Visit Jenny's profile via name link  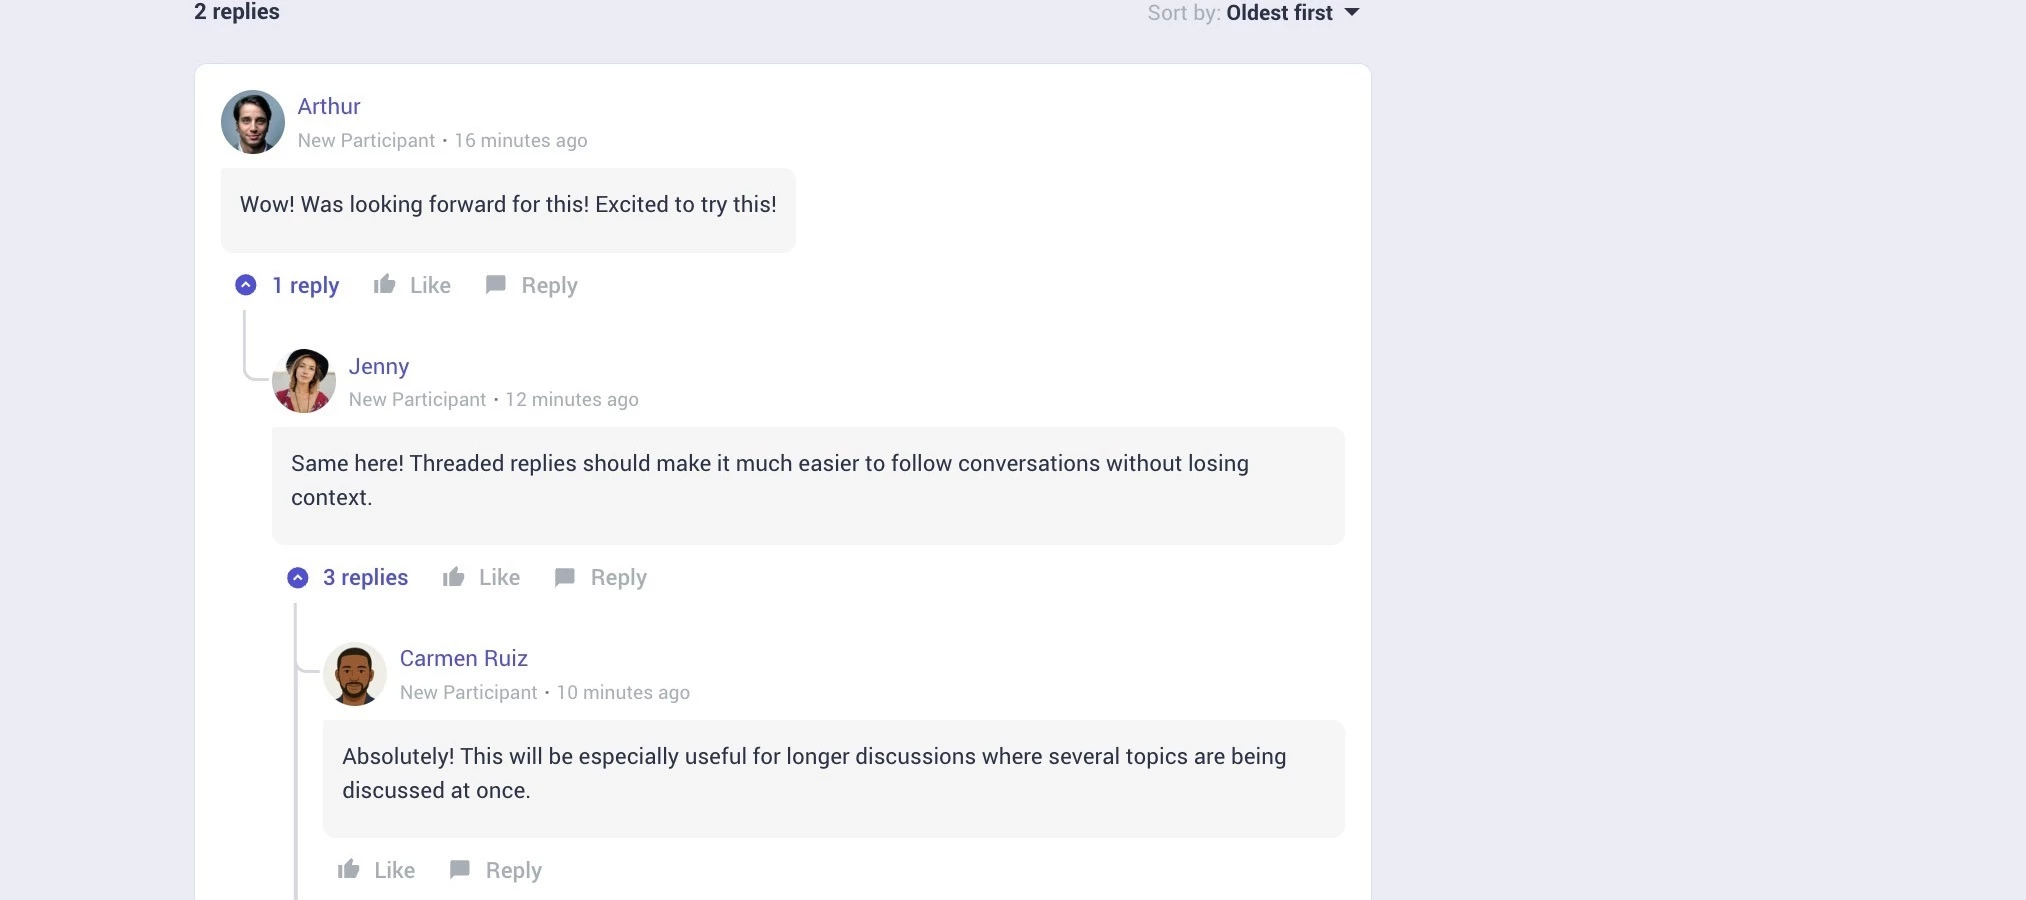[x=379, y=366]
